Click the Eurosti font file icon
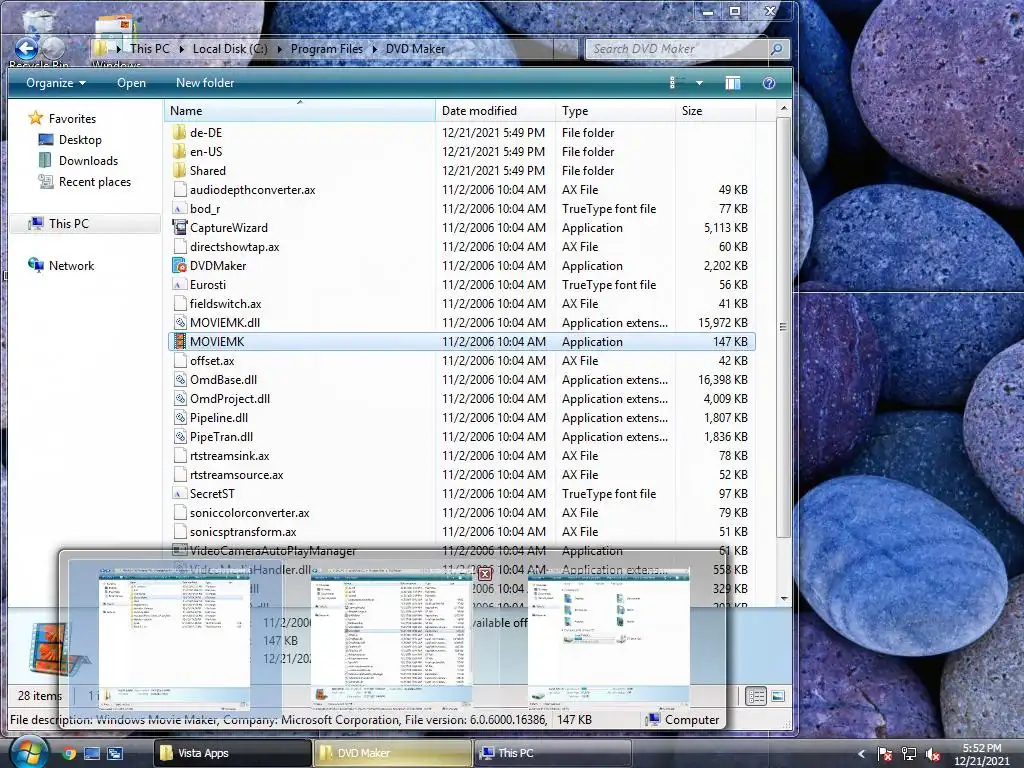1024x768 pixels. (x=180, y=285)
